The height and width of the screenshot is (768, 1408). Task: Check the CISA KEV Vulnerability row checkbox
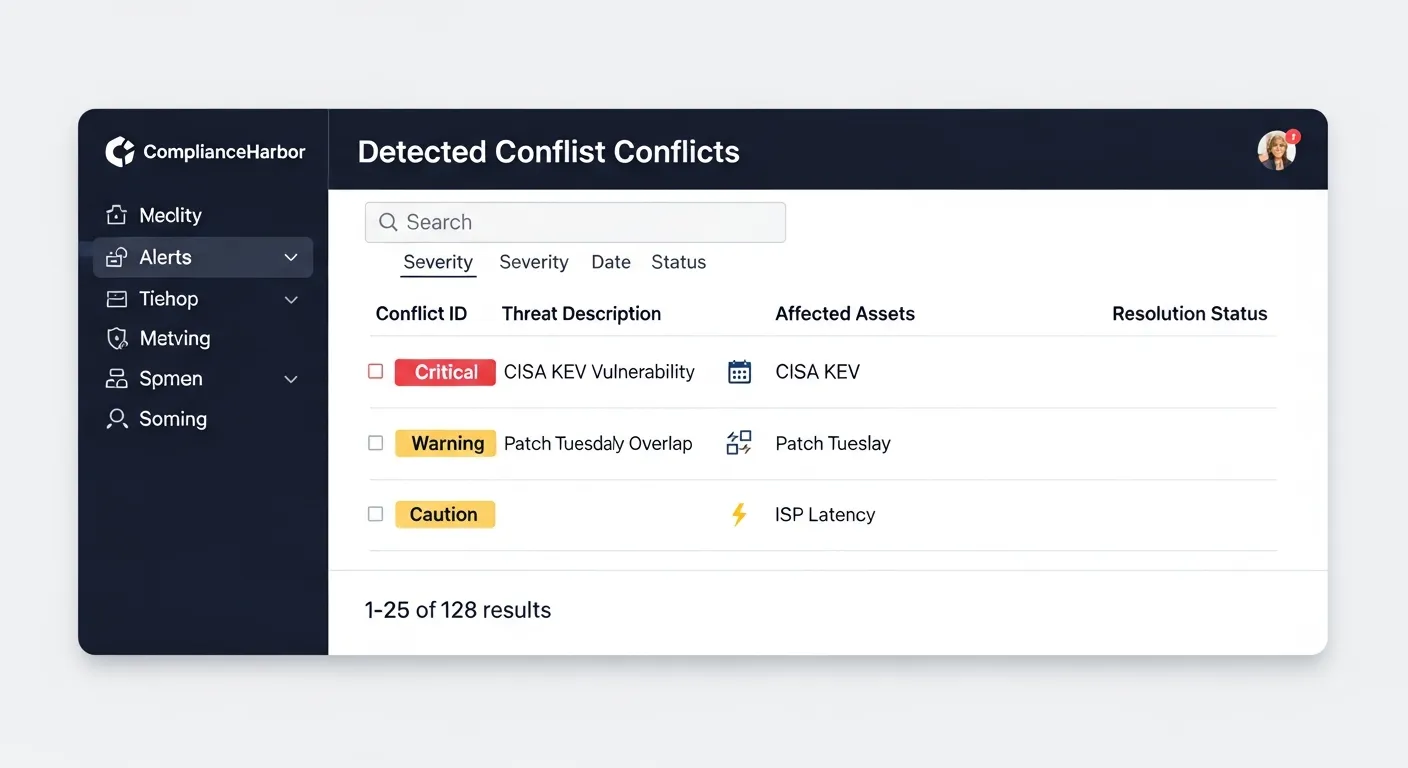[375, 371]
